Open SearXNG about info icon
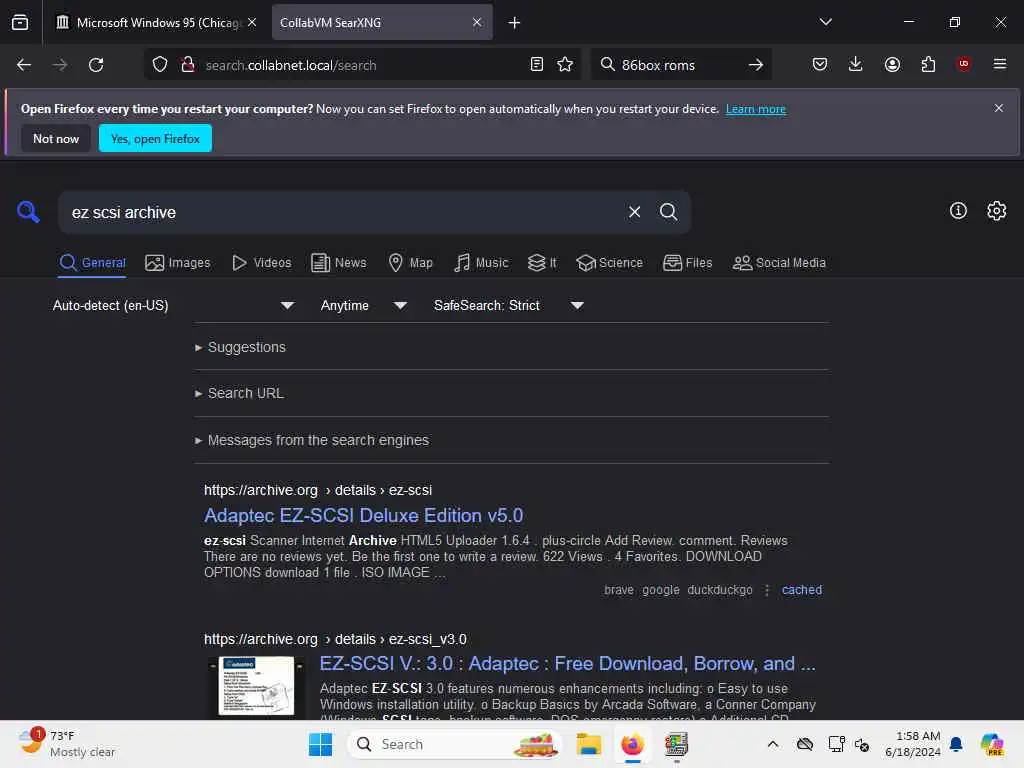 pos(958,210)
